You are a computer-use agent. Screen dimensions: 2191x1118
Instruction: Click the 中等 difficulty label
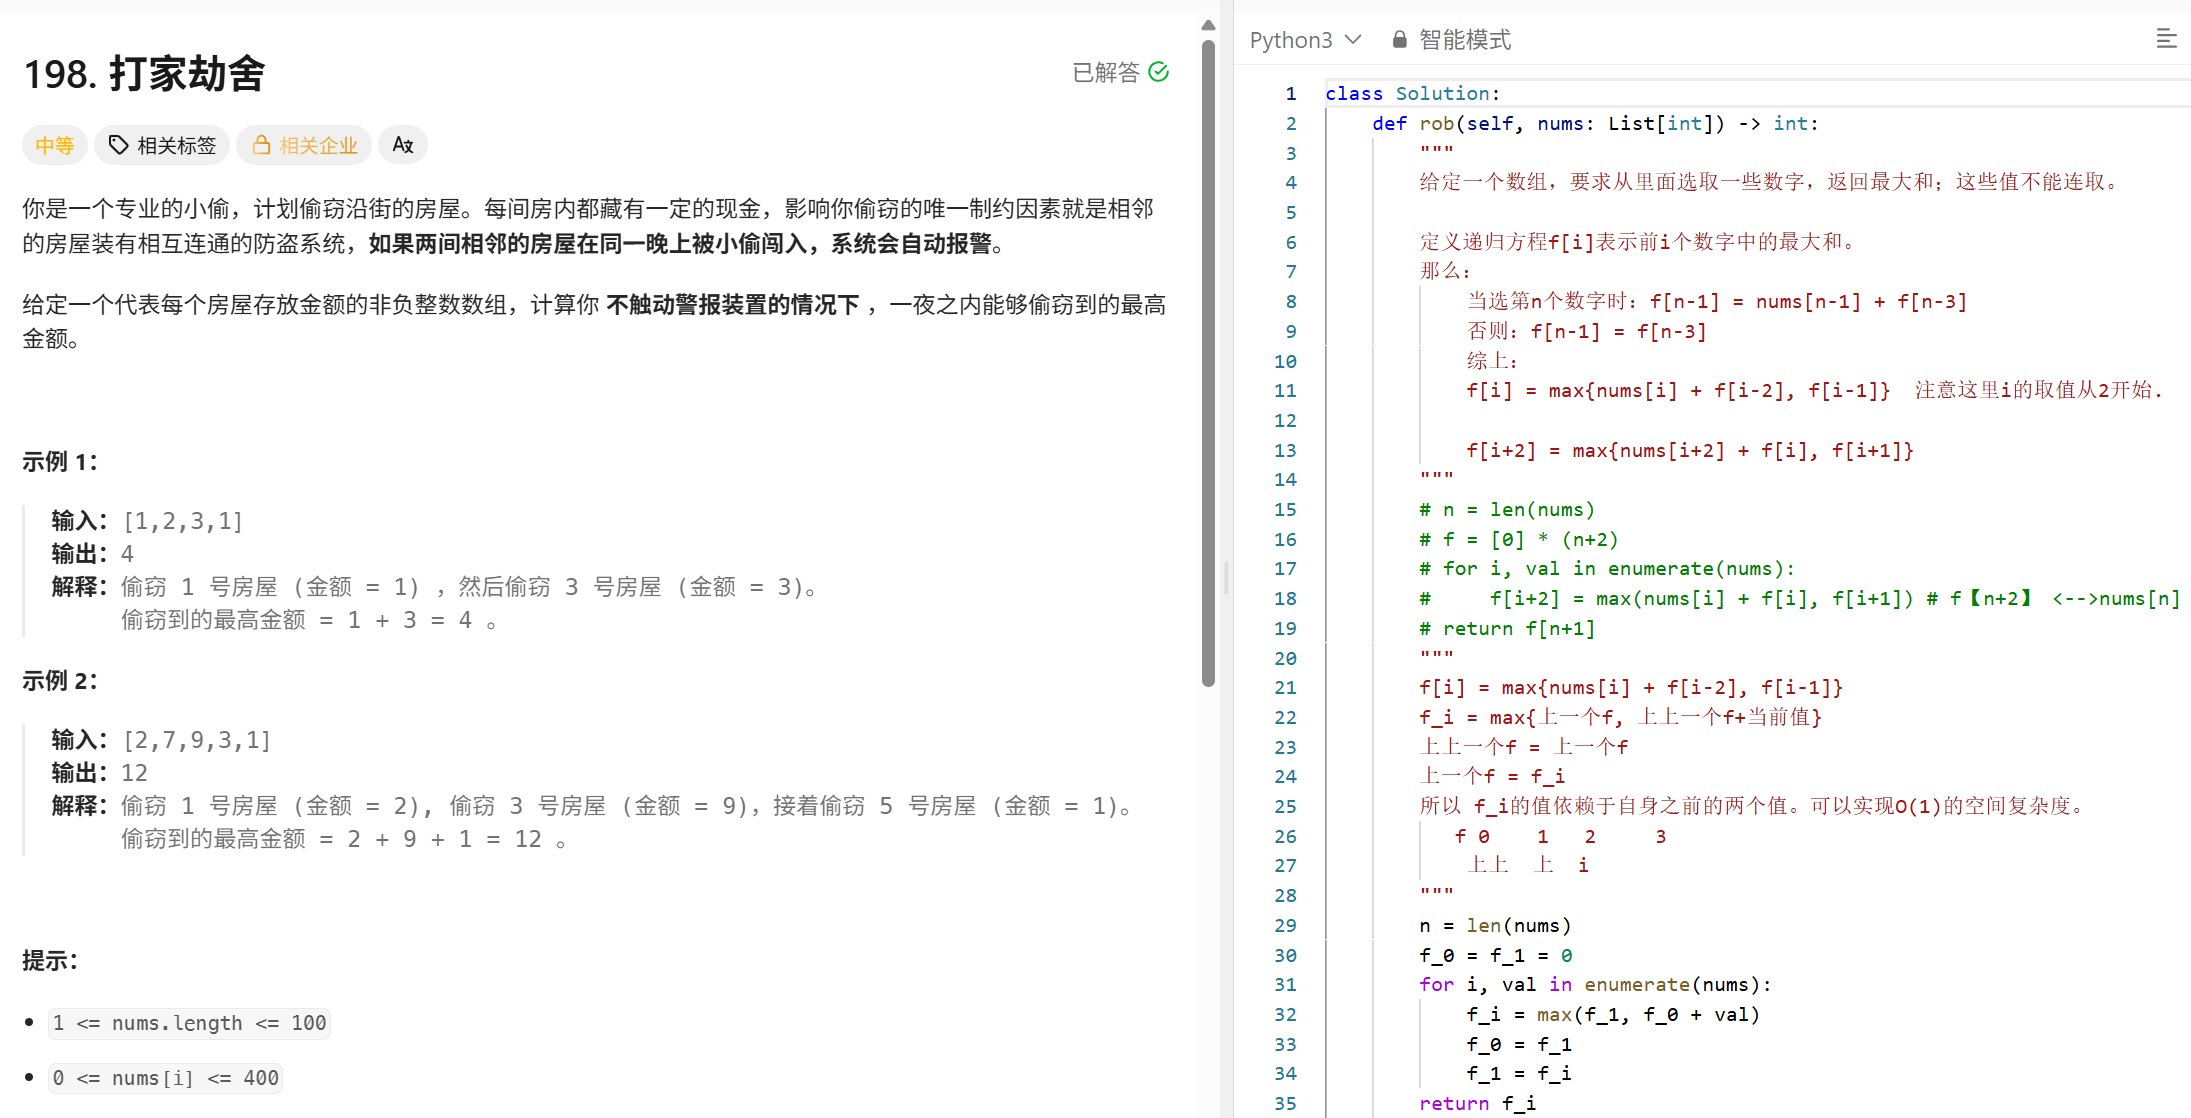55,145
